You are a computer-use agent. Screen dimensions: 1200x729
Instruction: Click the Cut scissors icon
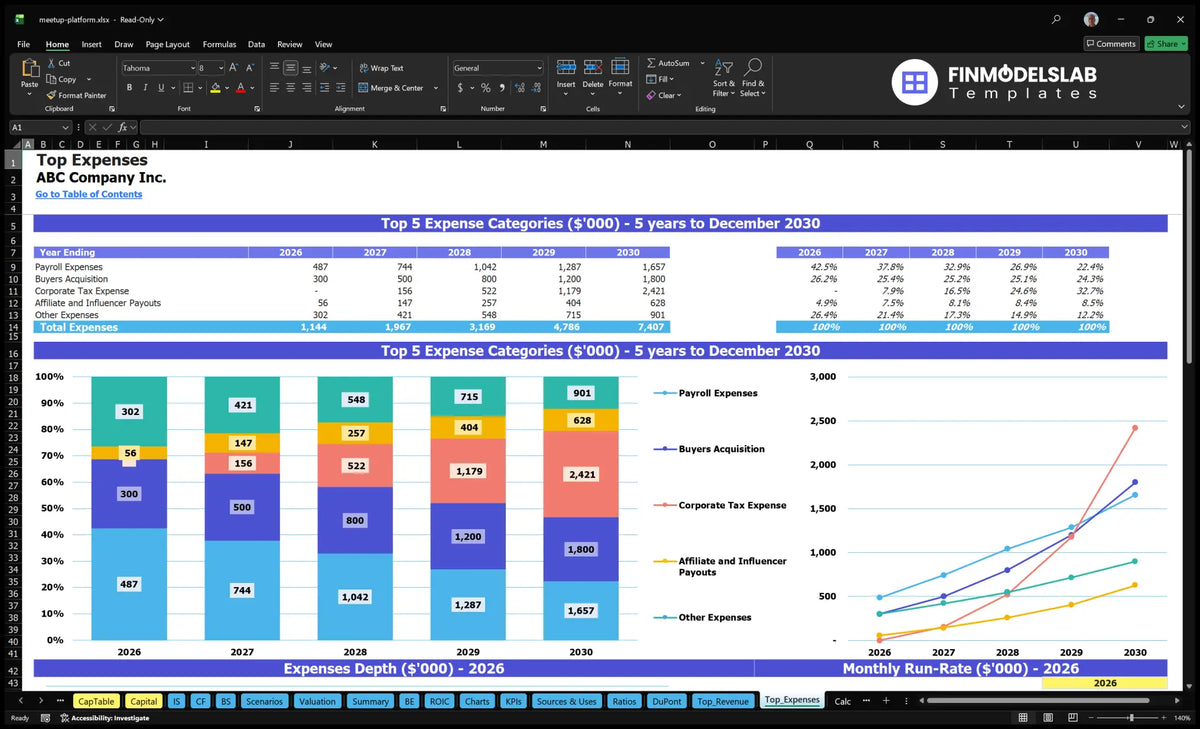(51, 63)
